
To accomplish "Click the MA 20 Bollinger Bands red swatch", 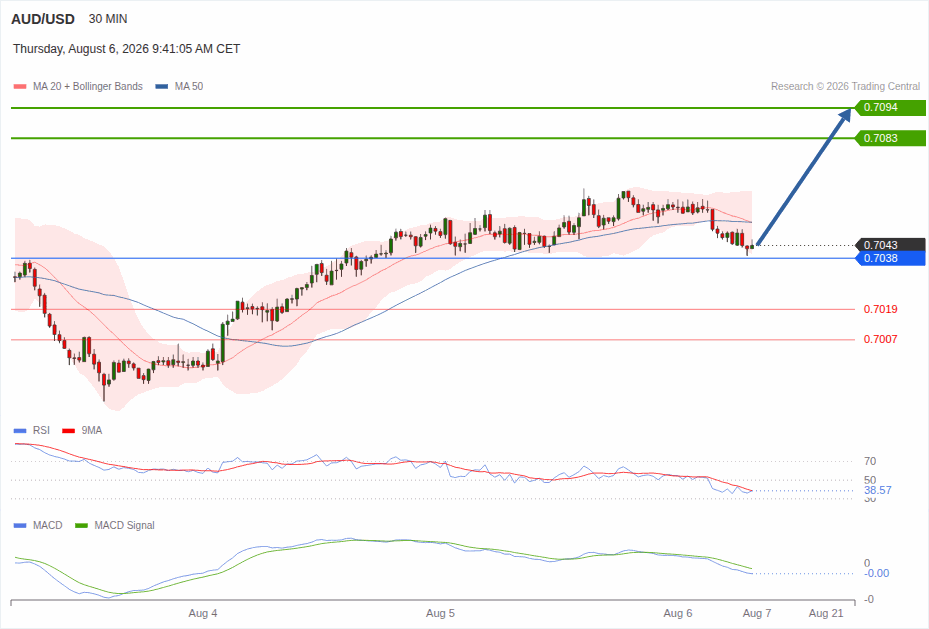I will (x=20, y=86).
